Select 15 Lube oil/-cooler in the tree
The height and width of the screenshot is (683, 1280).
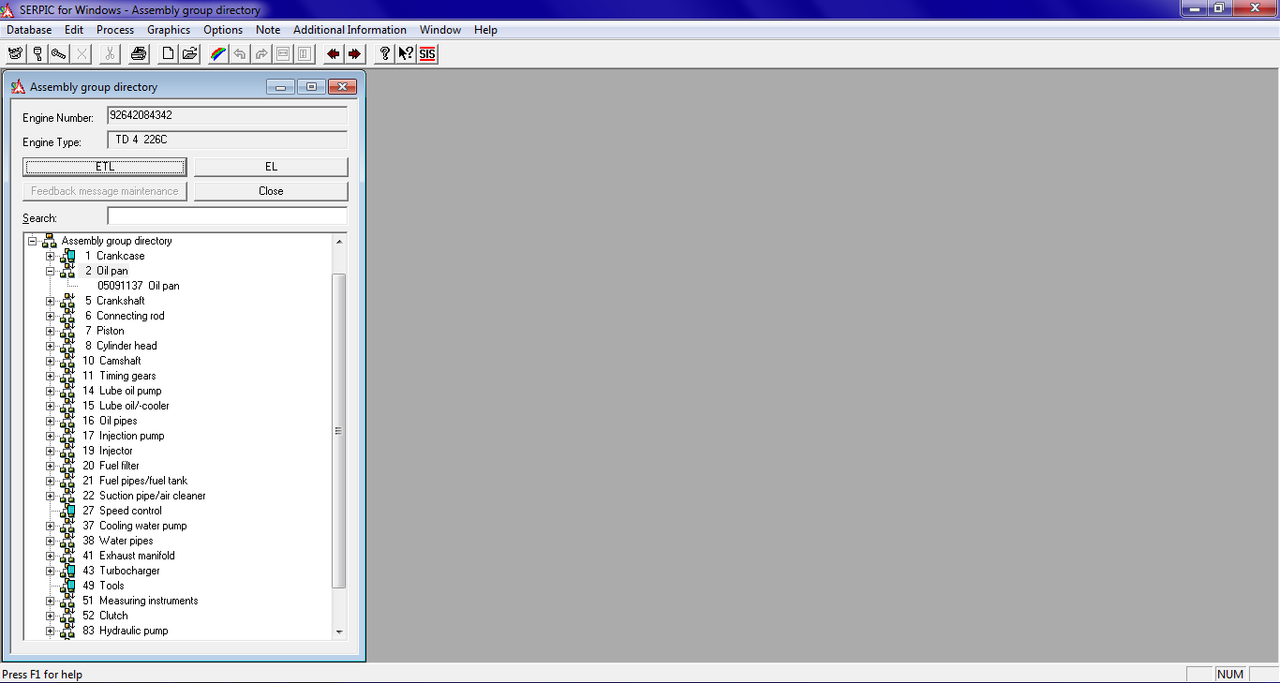coord(126,406)
